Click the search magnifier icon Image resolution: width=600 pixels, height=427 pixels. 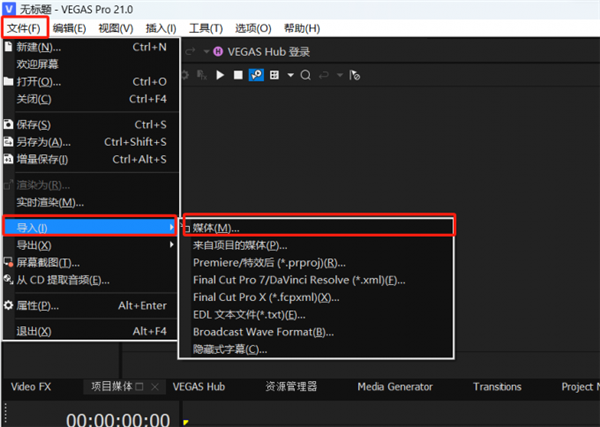(x=305, y=75)
